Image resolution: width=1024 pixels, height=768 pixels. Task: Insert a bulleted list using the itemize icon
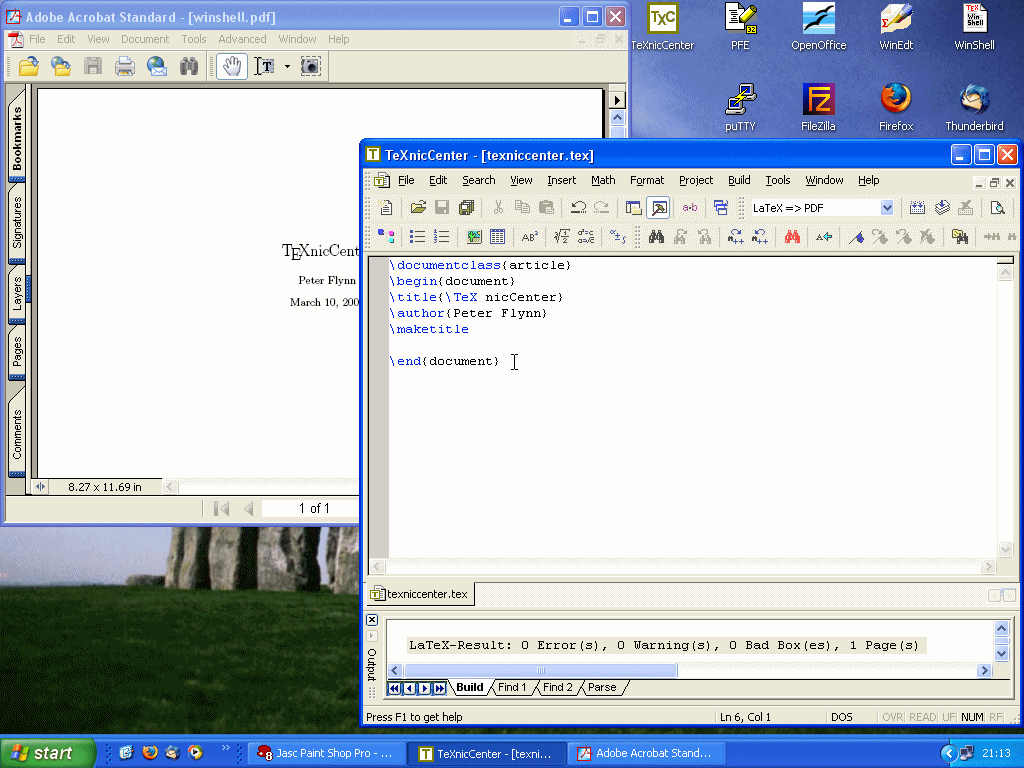[418, 237]
